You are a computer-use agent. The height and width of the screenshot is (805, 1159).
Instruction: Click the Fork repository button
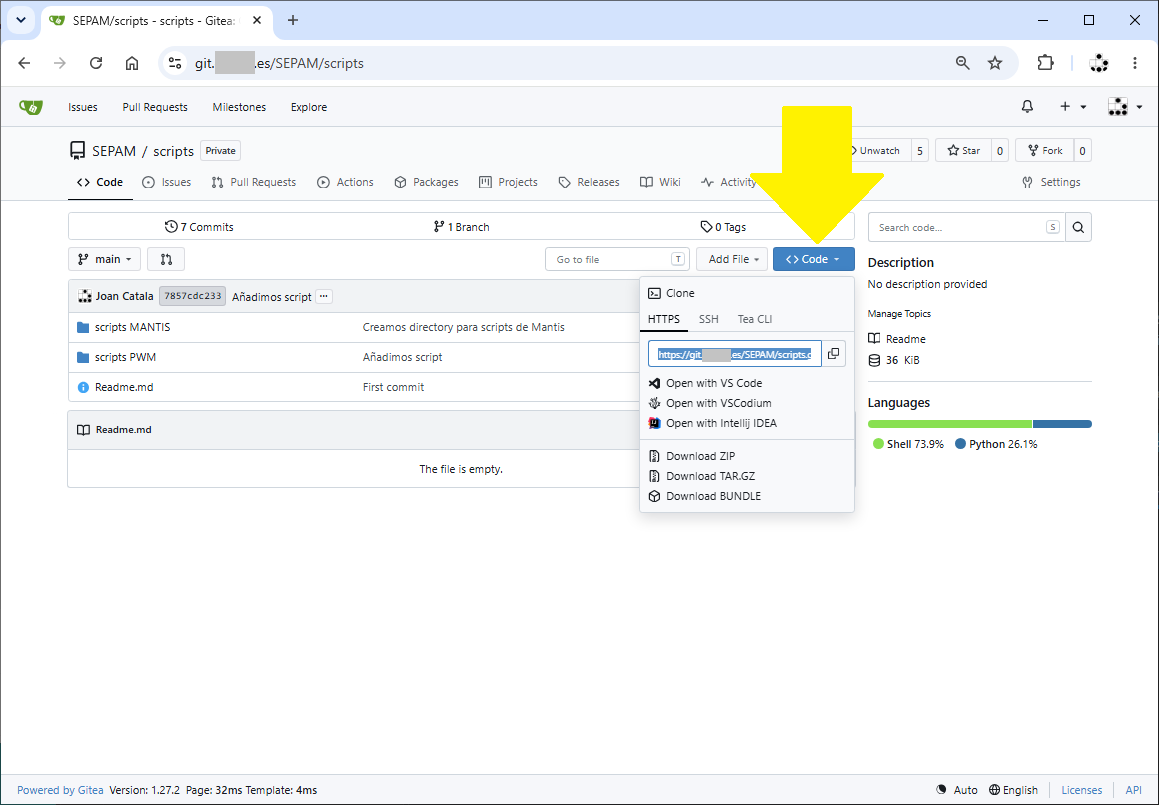[1044, 151]
